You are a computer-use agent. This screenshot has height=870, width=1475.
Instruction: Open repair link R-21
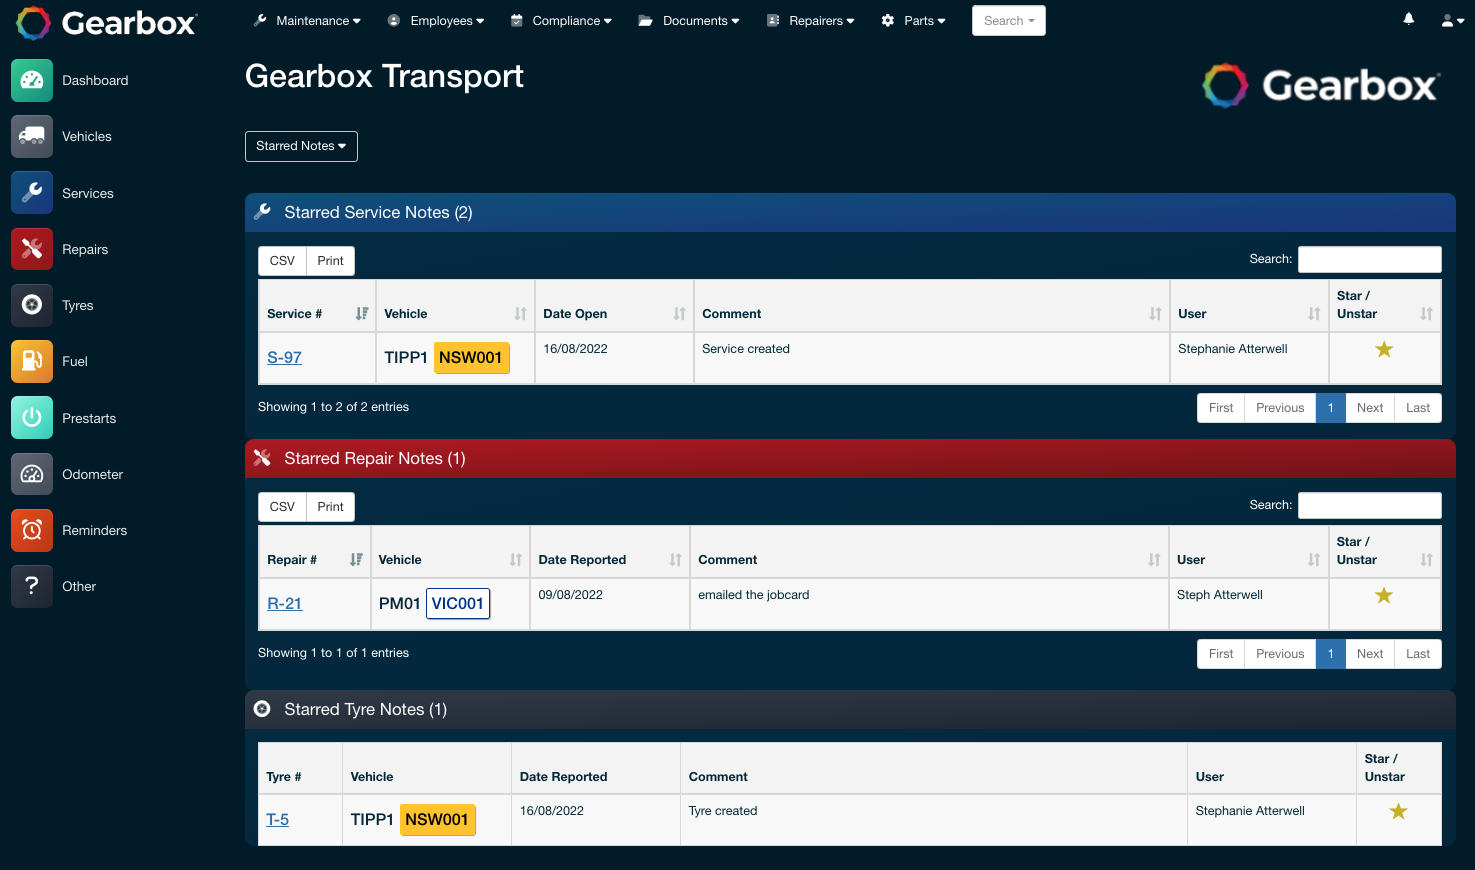coord(284,604)
